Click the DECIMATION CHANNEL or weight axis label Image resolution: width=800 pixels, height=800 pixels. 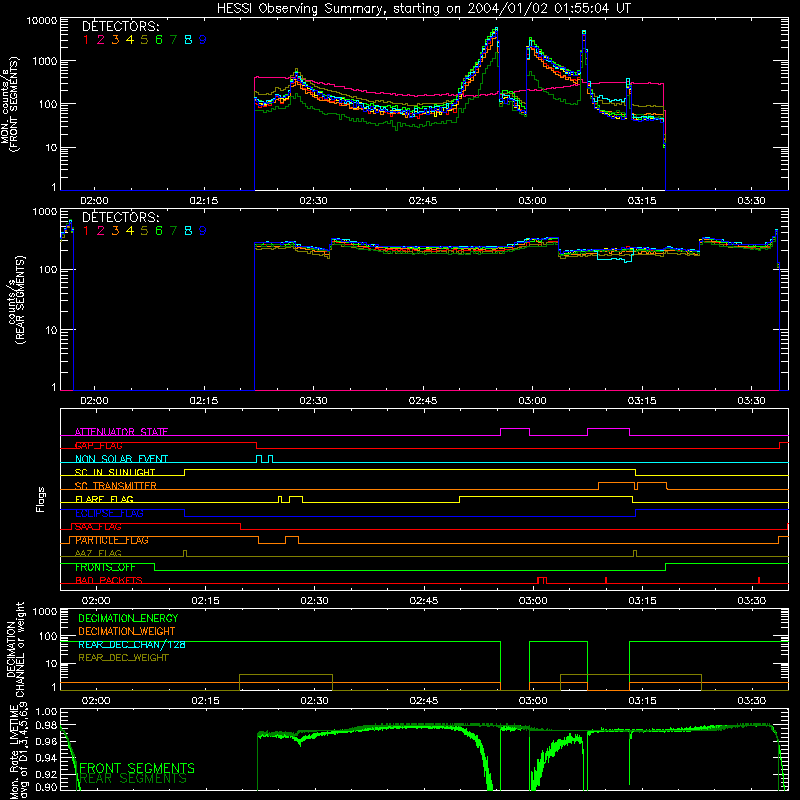(x=16, y=650)
